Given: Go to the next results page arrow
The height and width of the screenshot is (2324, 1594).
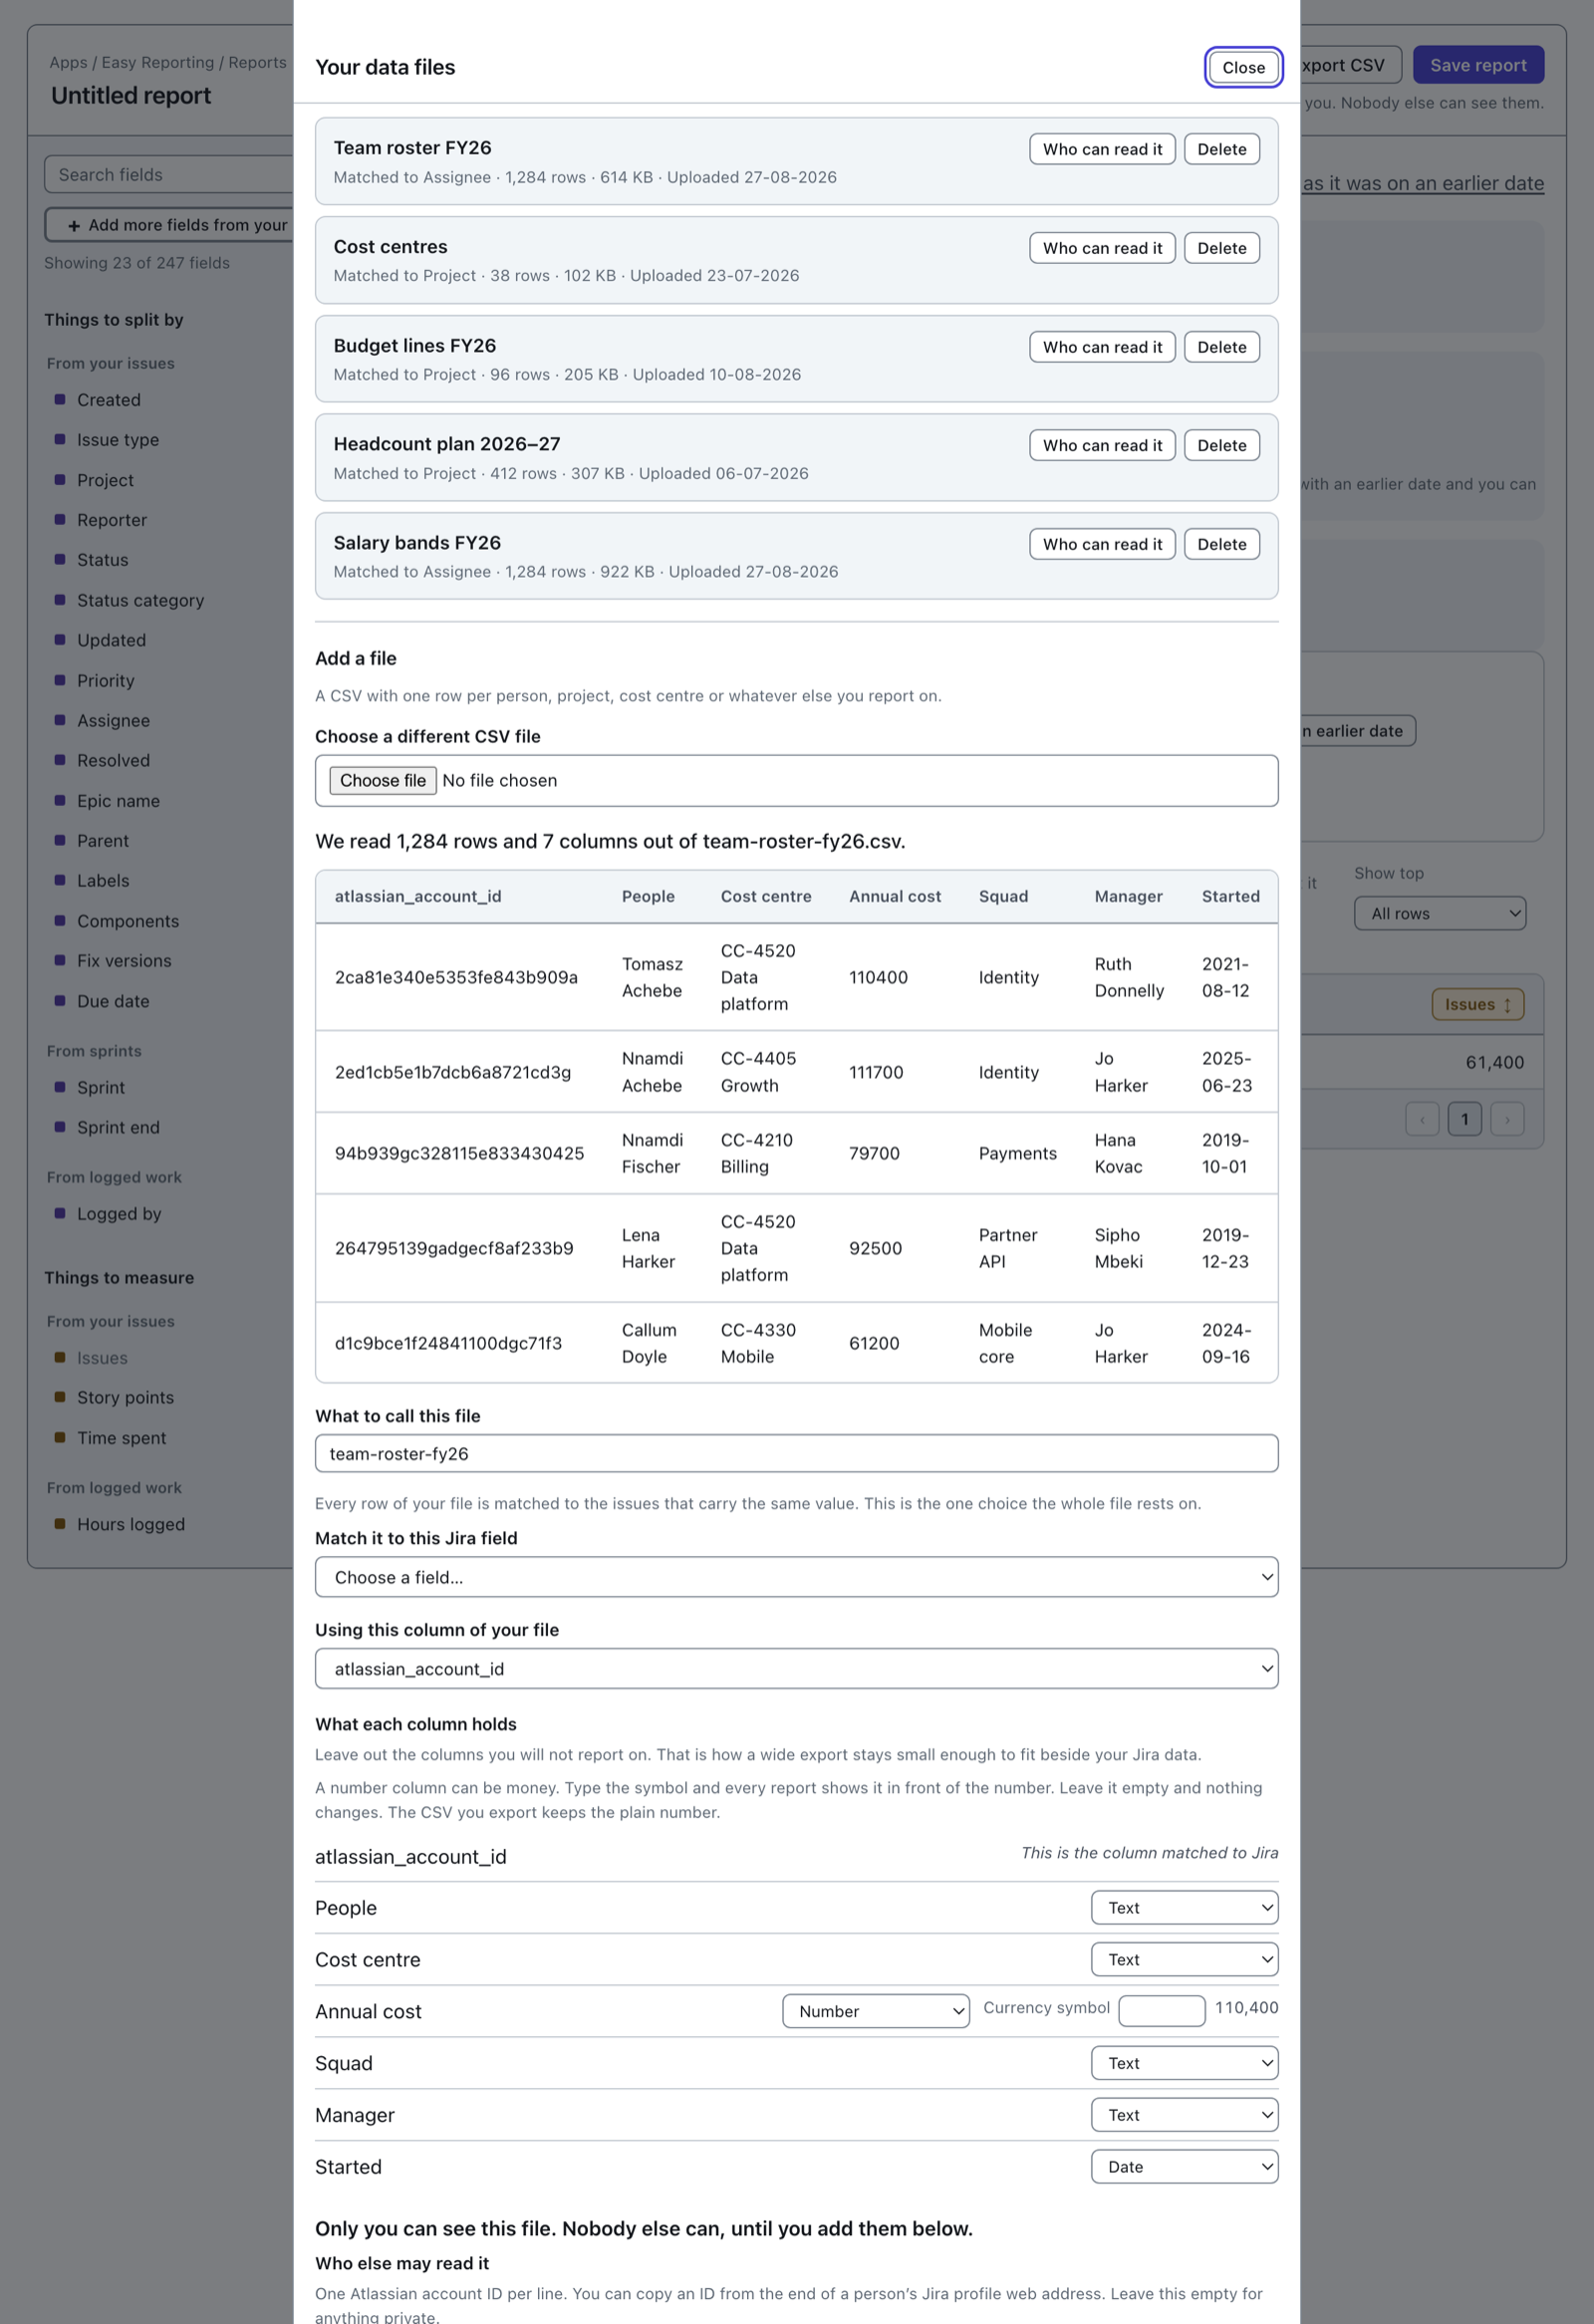Looking at the screenshot, I should tap(1507, 1120).
